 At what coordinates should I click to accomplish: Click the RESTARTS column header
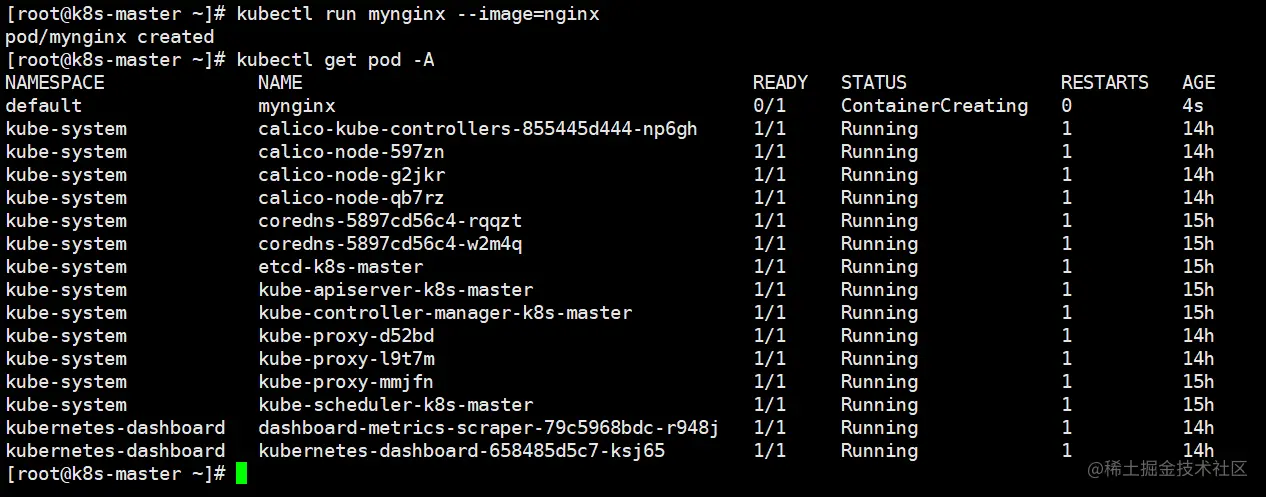pyautogui.click(x=1105, y=83)
